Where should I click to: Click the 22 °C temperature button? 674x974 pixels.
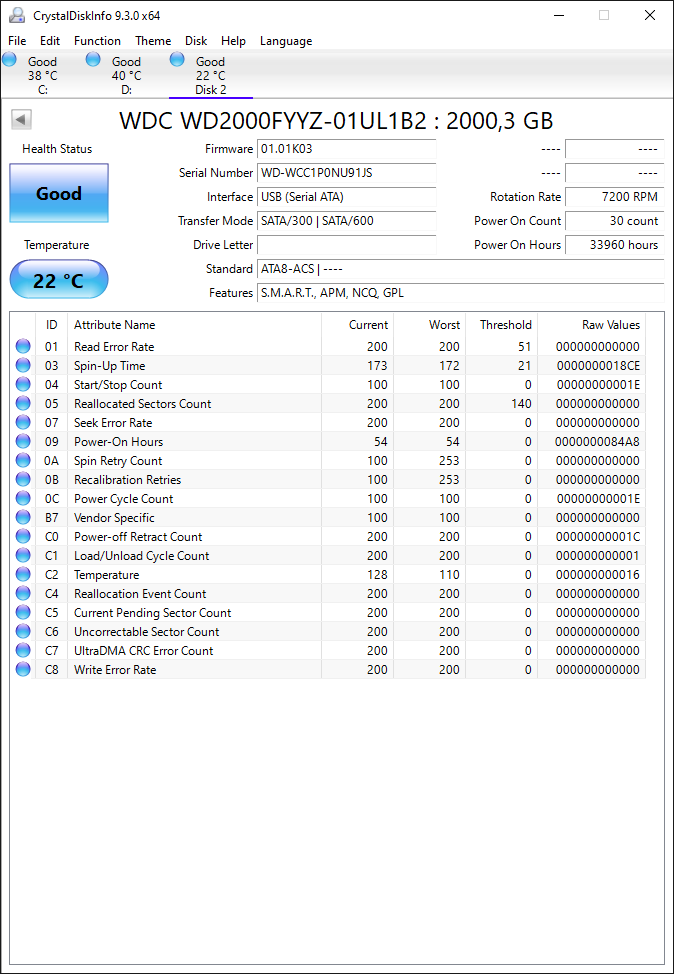pyautogui.click(x=59, y=280)
